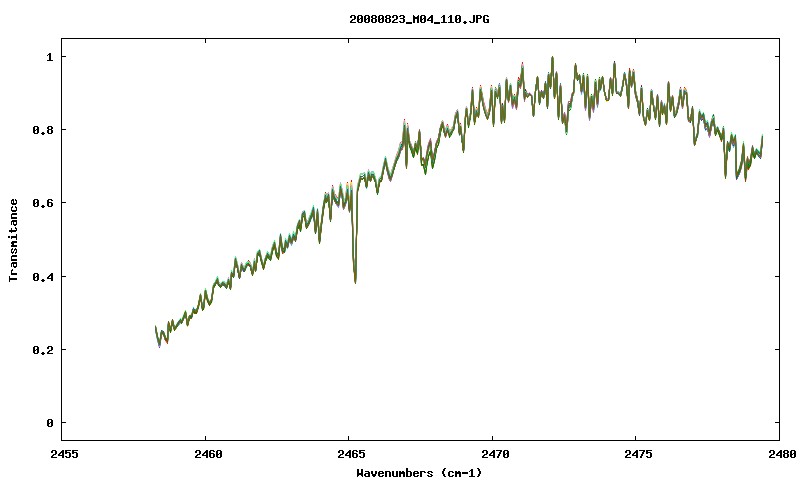The width and height of the screenshot is (800, 480).
Task: Click the x-axis tick label 2460
Action: (x=208, y=454)
